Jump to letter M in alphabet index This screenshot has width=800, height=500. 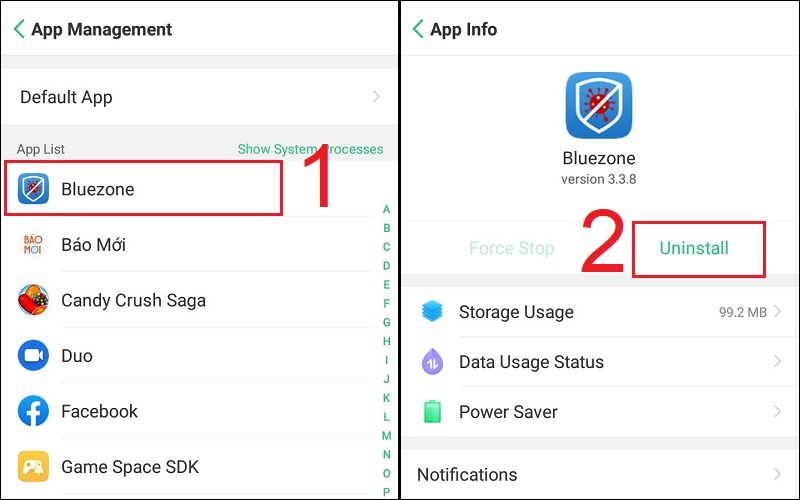click(386, 436)
